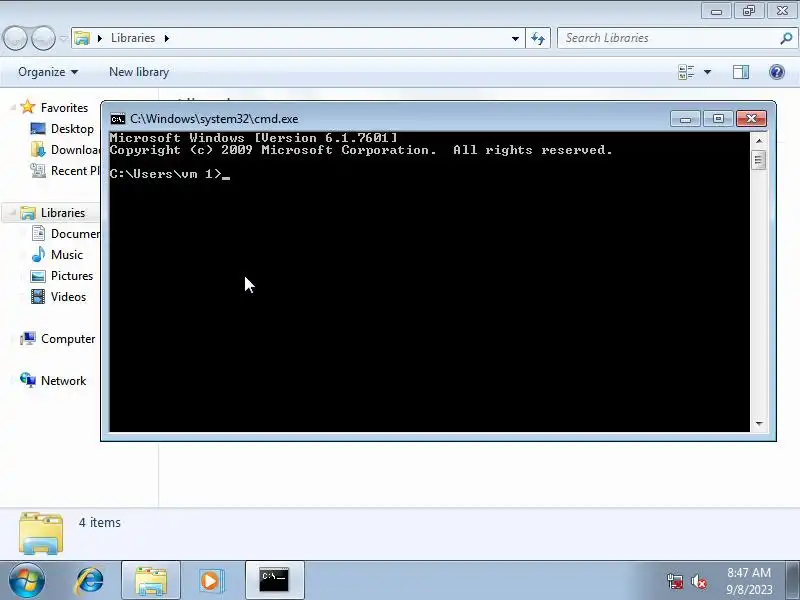Toggle the preview pane
This screenshot has height=600, width=800.
click(x=741, y=72)
